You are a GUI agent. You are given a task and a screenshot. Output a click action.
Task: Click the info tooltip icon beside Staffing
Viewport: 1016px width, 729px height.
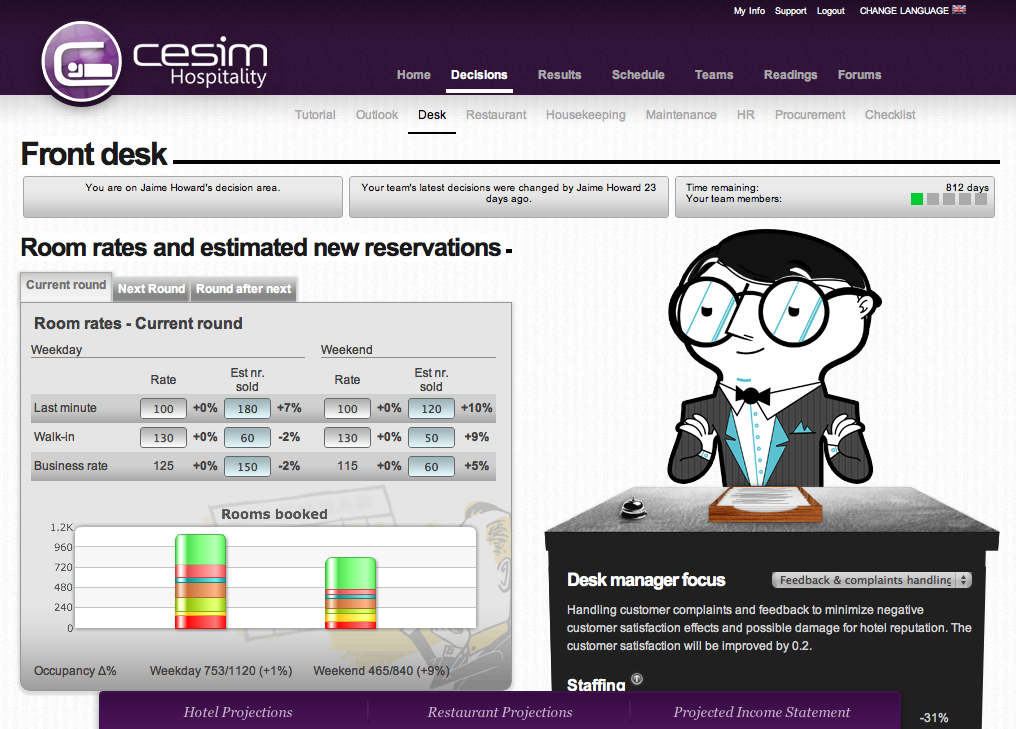[637, 679]
